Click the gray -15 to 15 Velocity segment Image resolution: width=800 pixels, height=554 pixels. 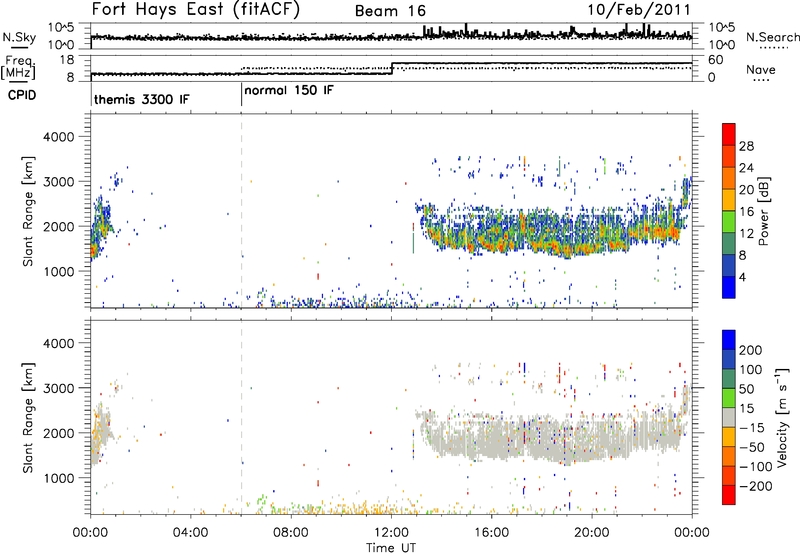coord(729,417)
